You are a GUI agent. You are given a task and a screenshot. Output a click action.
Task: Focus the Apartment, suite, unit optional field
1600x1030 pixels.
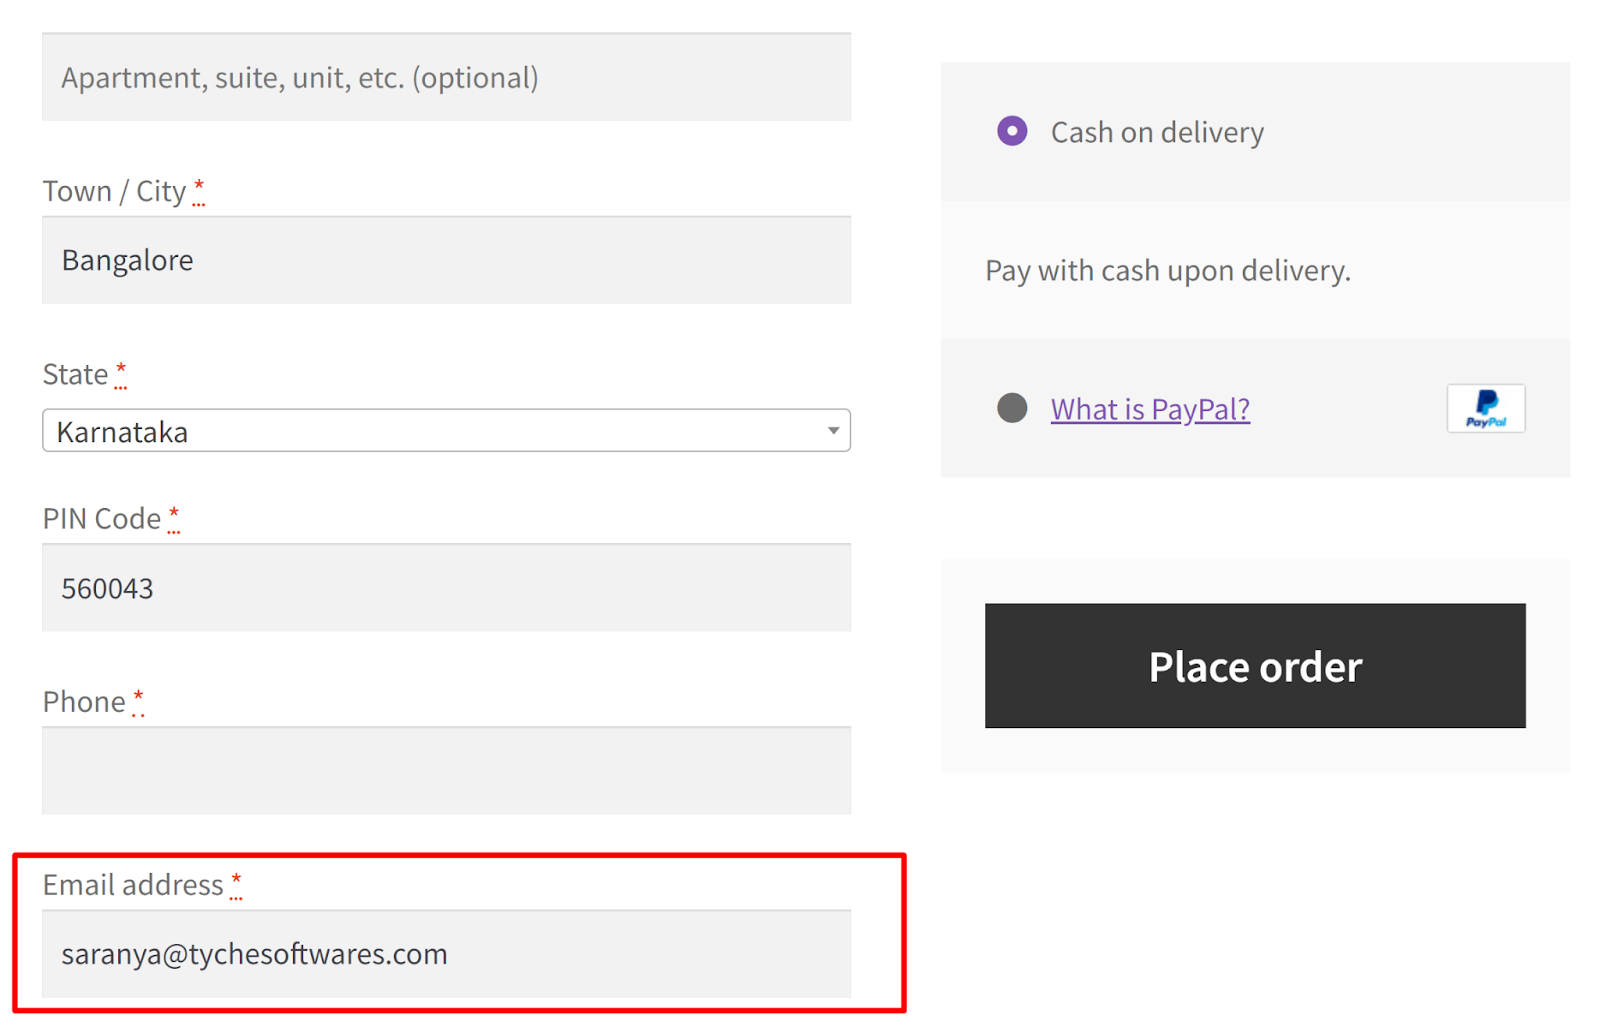point(446,77)
